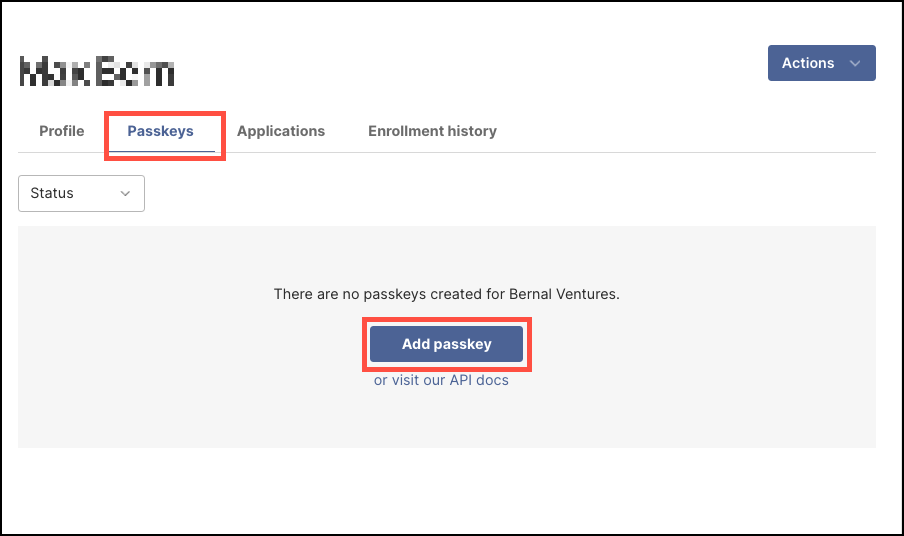Click the Add passkey button

(x=446, y=344)
